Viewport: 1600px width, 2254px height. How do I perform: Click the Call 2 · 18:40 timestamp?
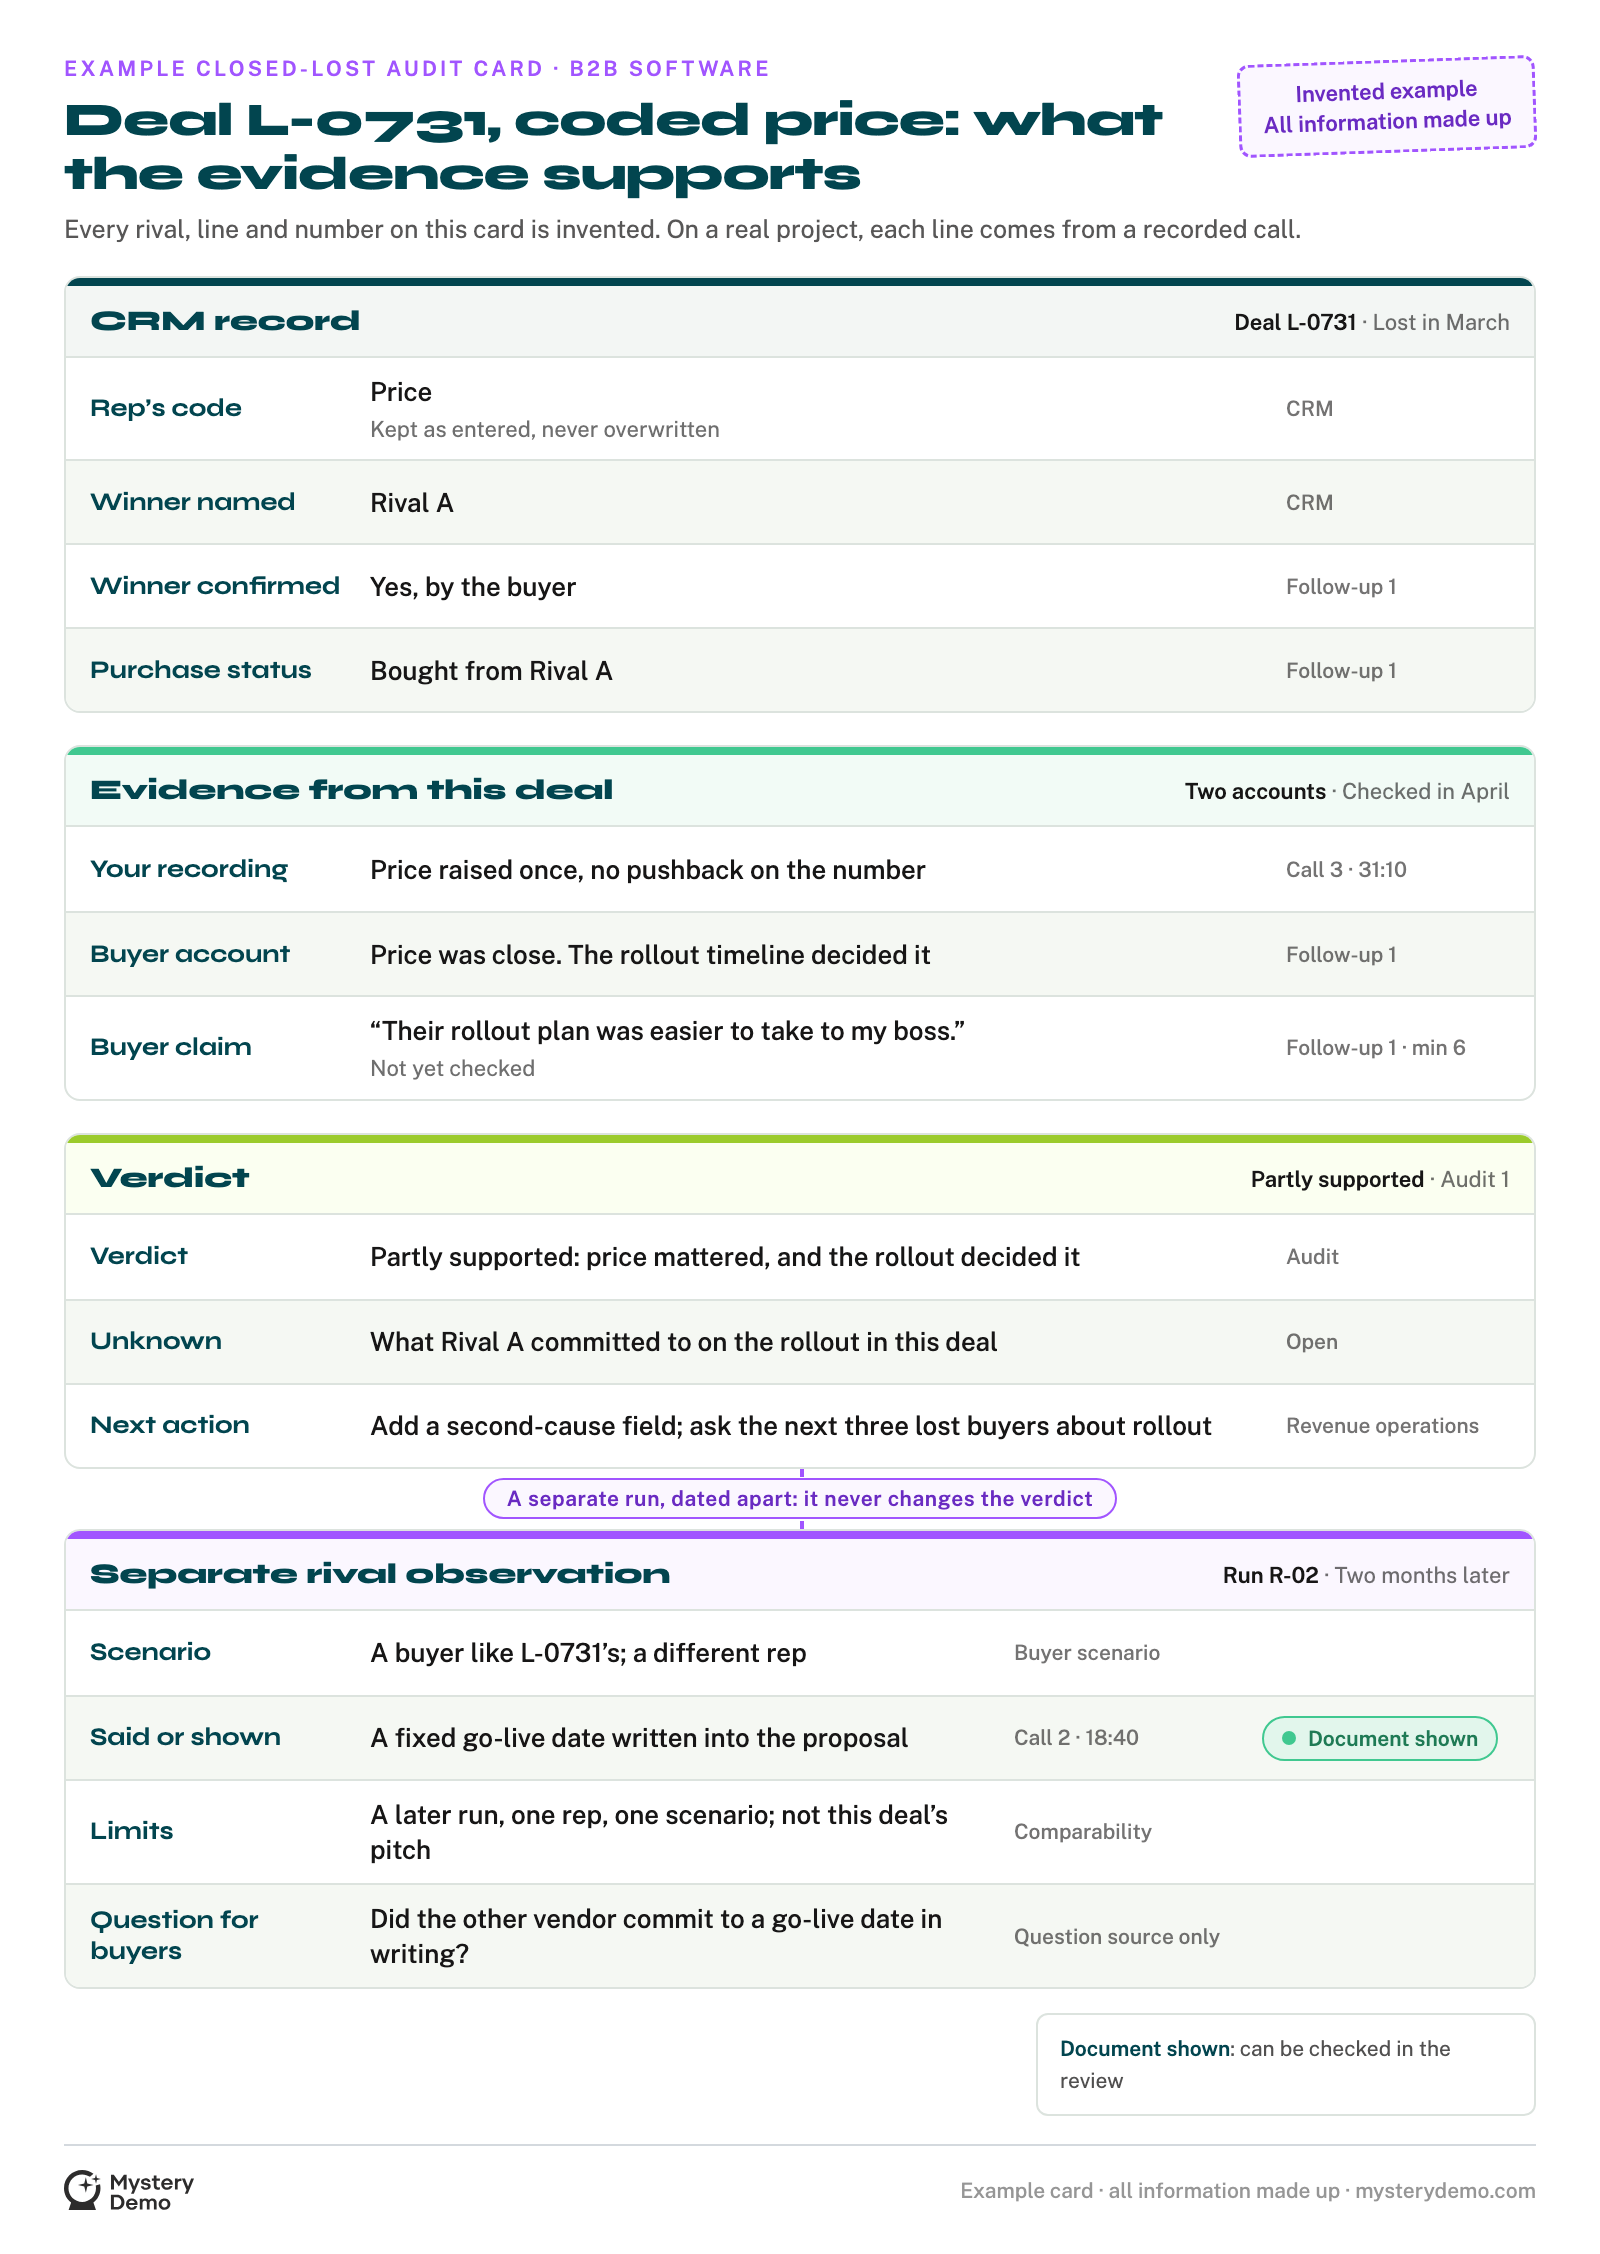[x=1076, y=1738]
